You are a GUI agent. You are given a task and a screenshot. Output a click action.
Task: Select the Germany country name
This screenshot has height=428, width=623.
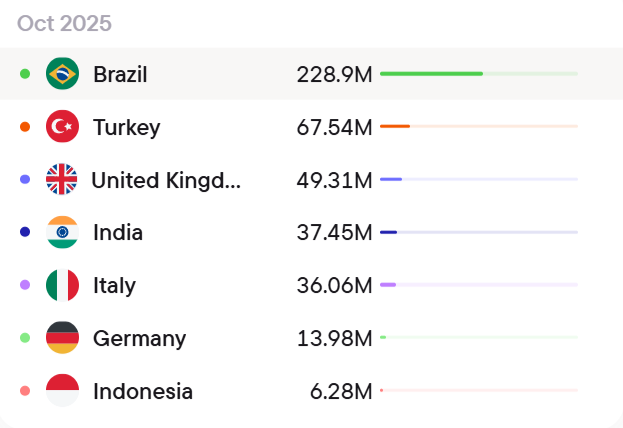click(139, 339)
